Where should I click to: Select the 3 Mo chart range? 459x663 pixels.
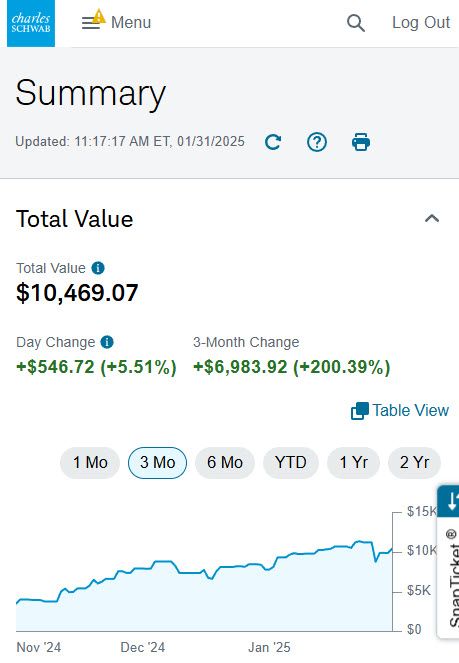tap(157, 463)
